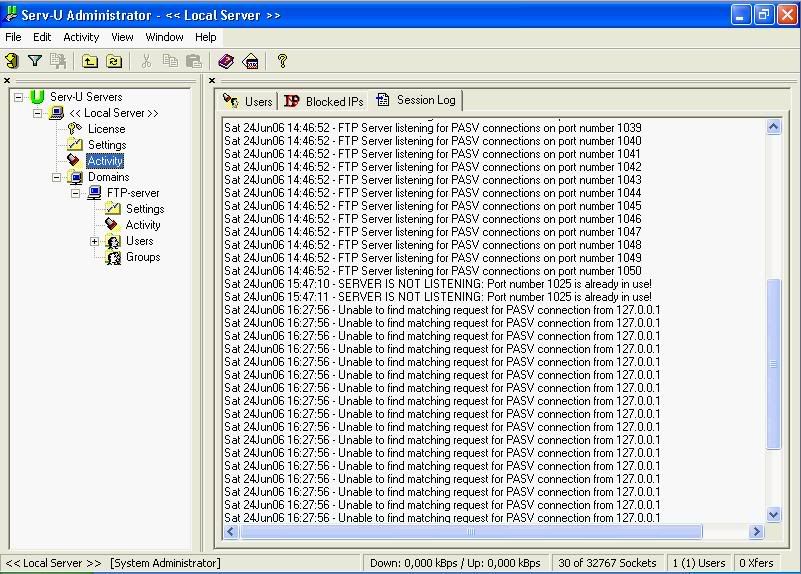Switch to the Users tab
Viewport: 801px width, 574px height.
pos(248,101)
